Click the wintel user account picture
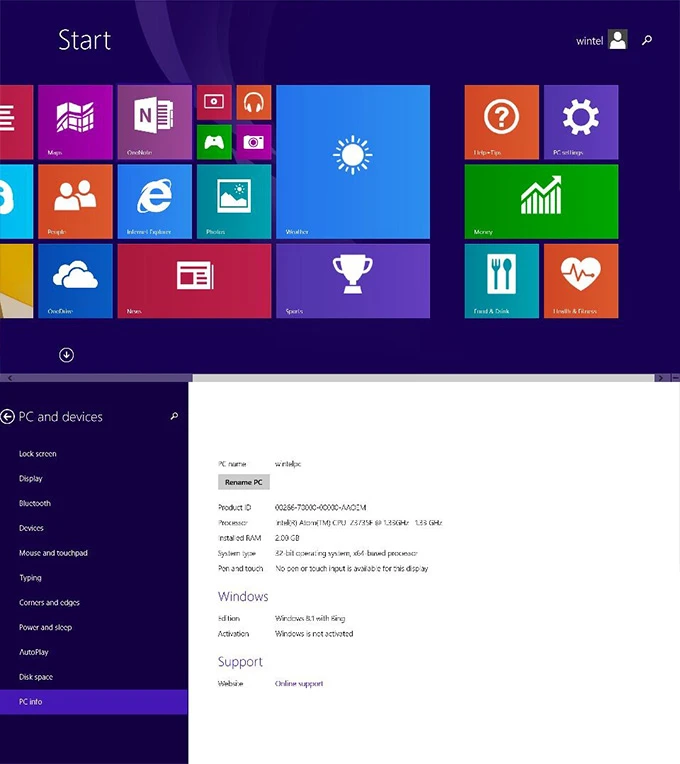 pyautogui.click(x=618, y=39)
